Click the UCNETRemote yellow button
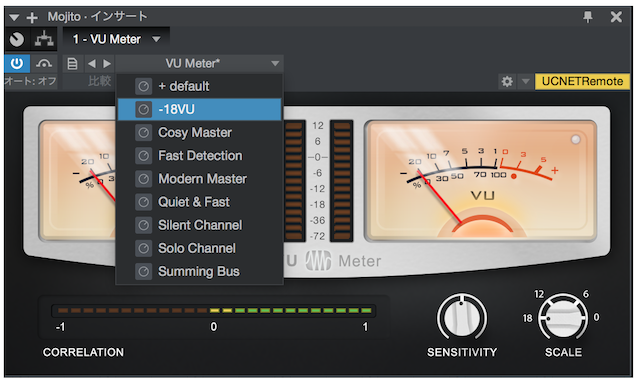The height and width of the screenshot is (382, 640). pos(582,81)
